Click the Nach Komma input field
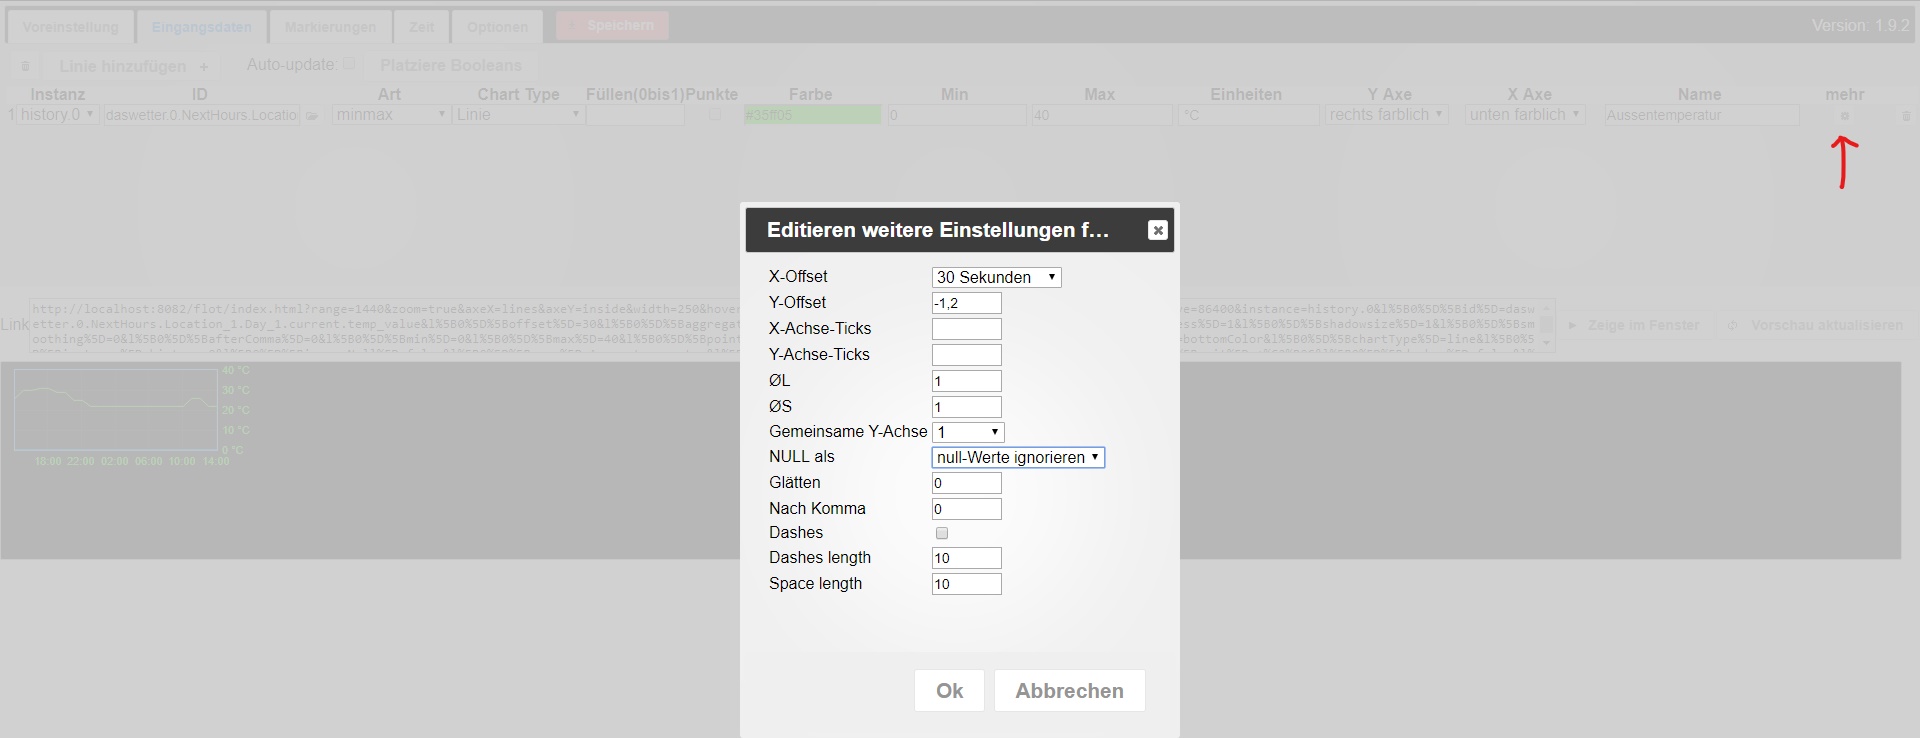Viewport: 1920px width, 738px height. pyautogui.click(x=966, y=509)
